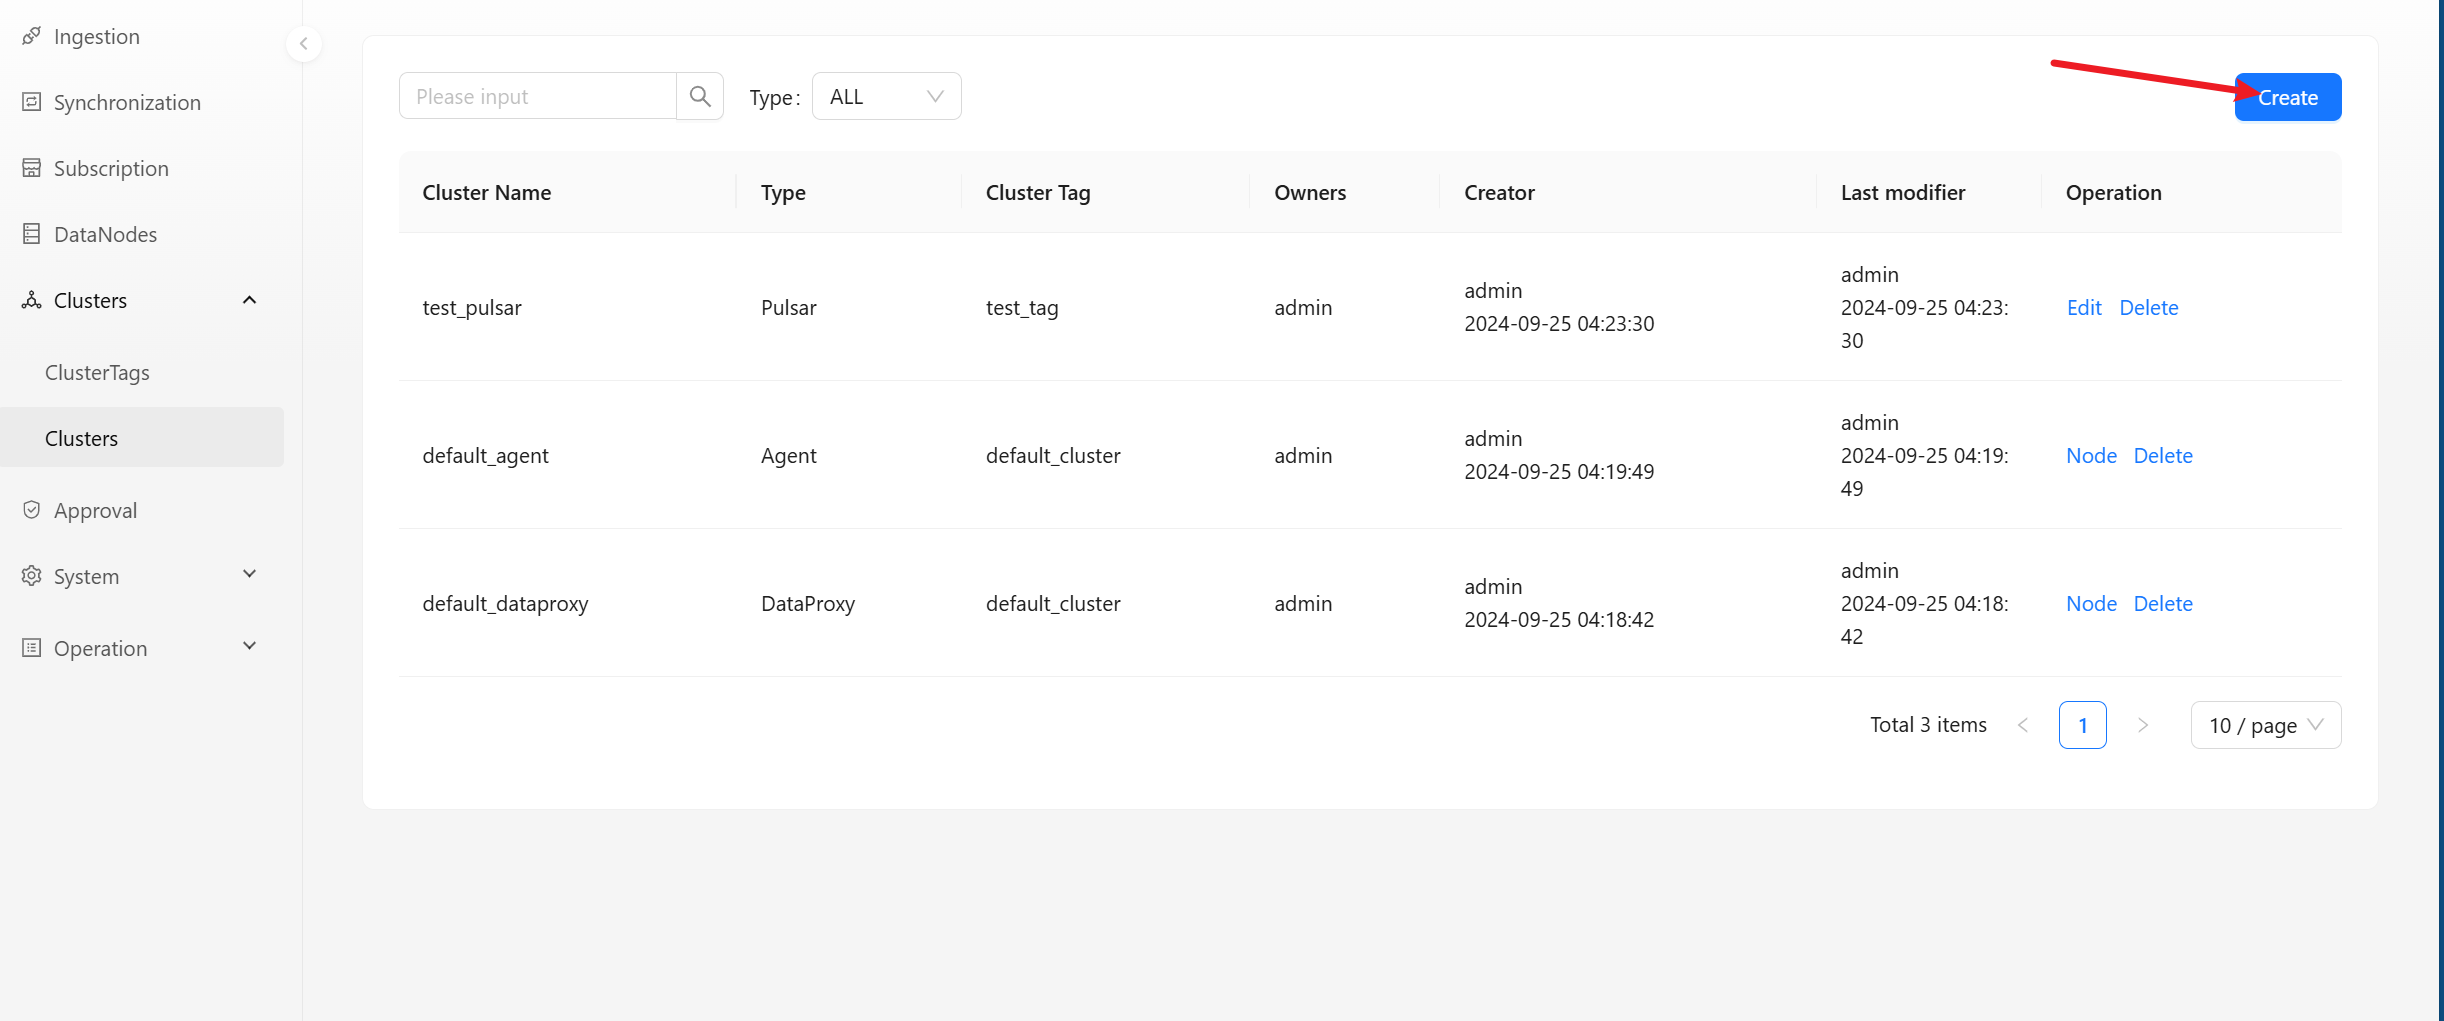Screen dimensions: 2444x1021
Task: Click the Approval shield icon
Action: click(x=32, y=510)
